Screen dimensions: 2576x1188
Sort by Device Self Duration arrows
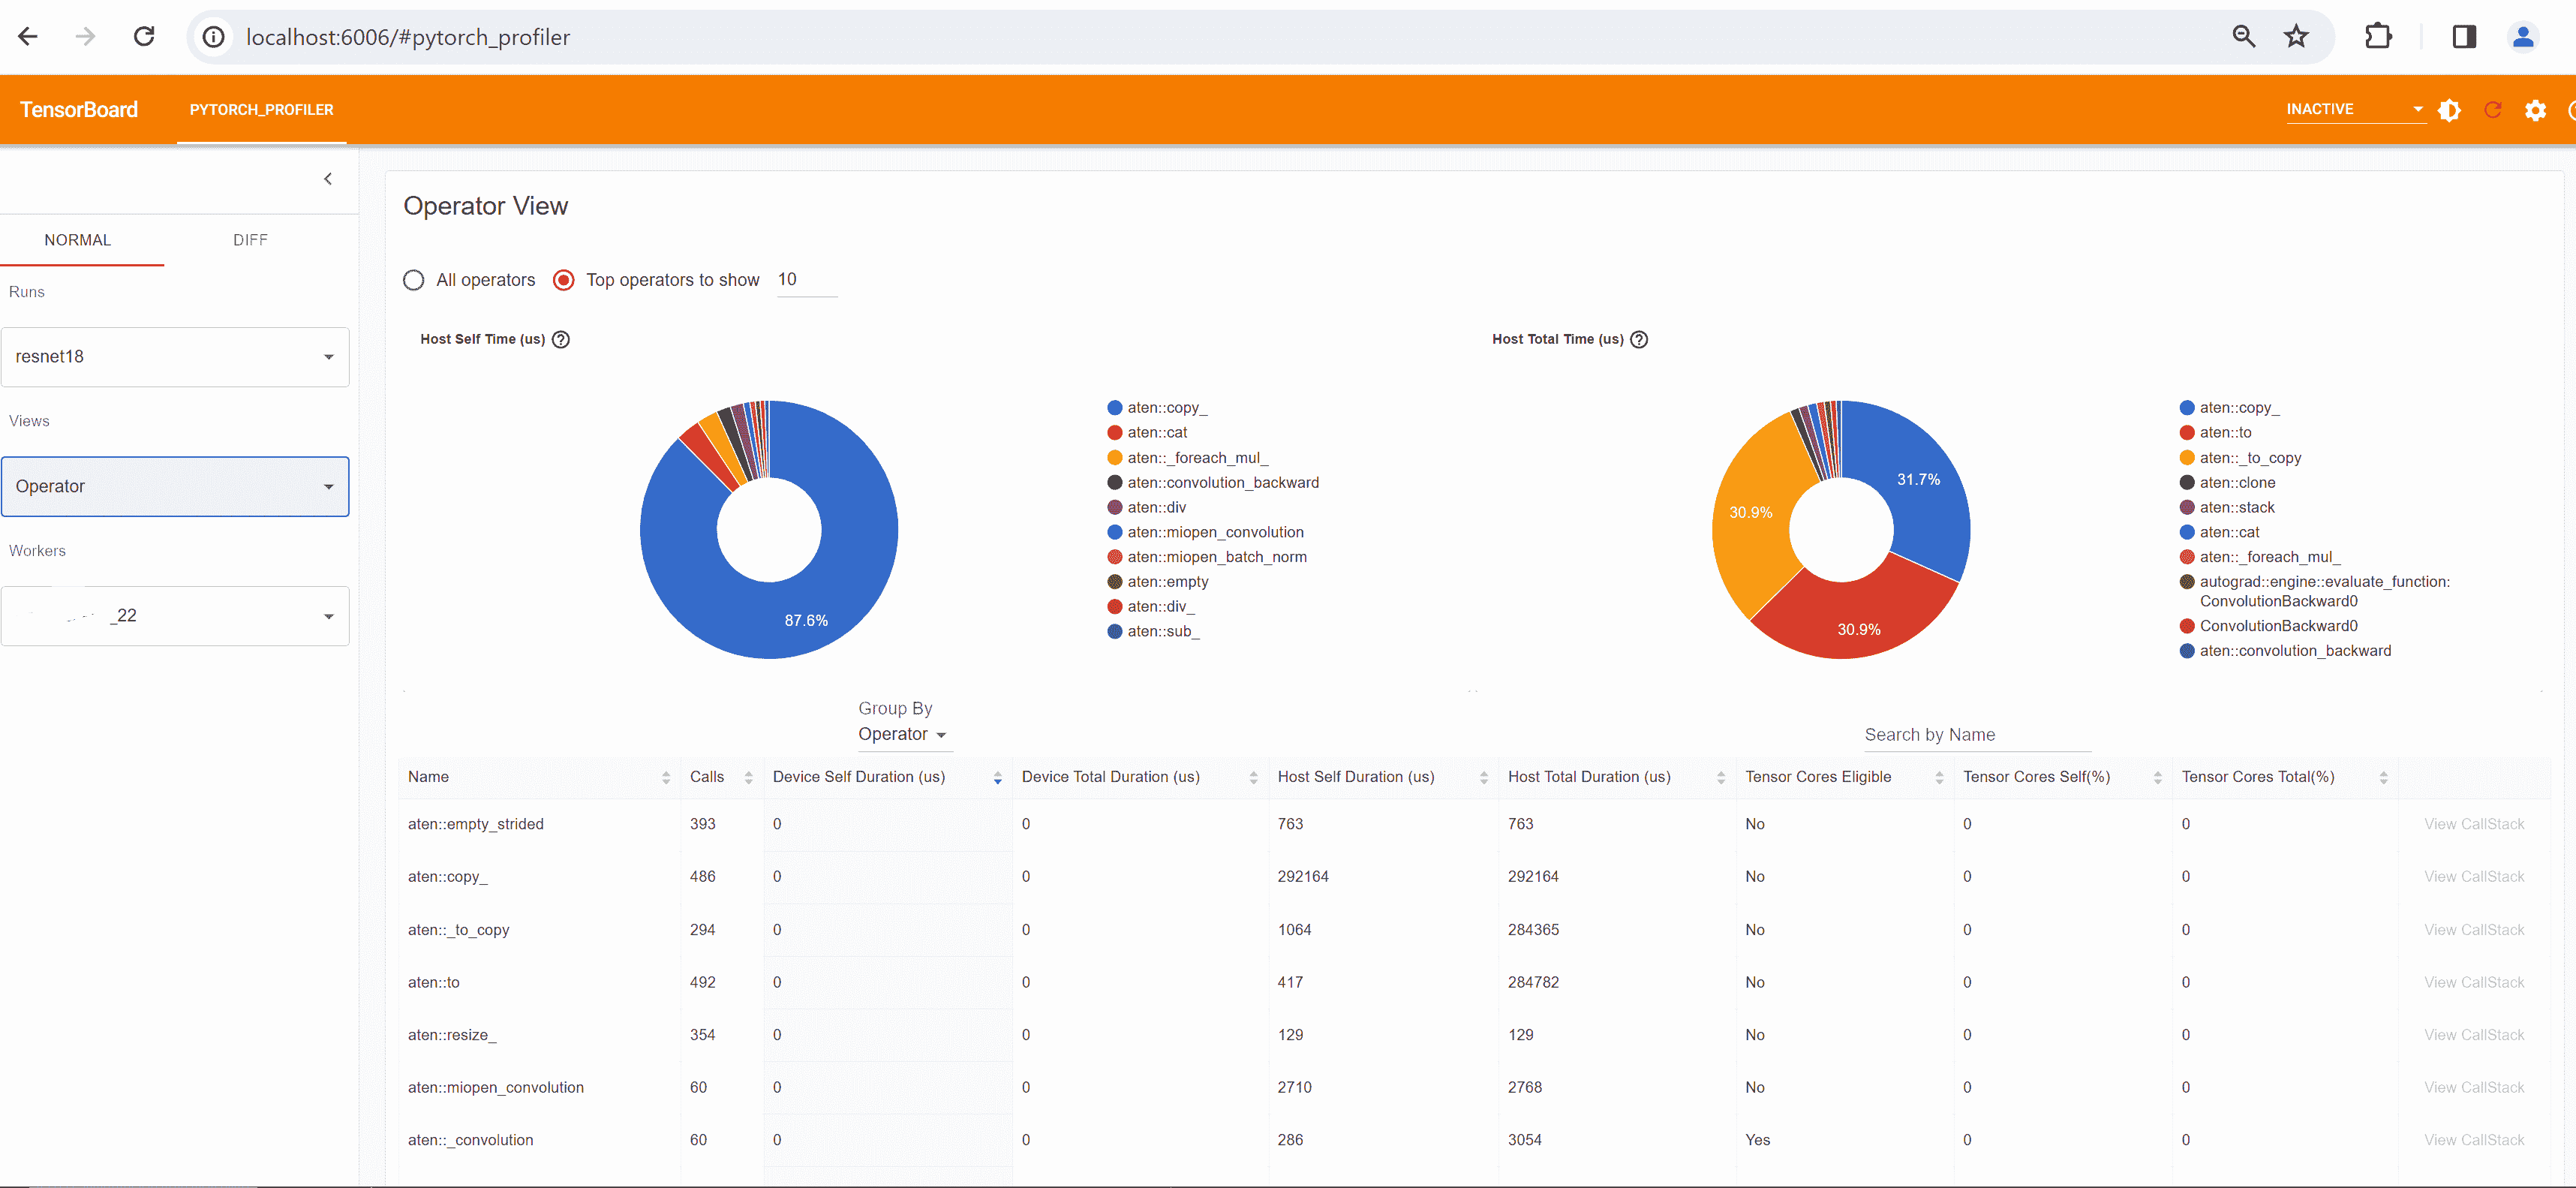[997, 777]
